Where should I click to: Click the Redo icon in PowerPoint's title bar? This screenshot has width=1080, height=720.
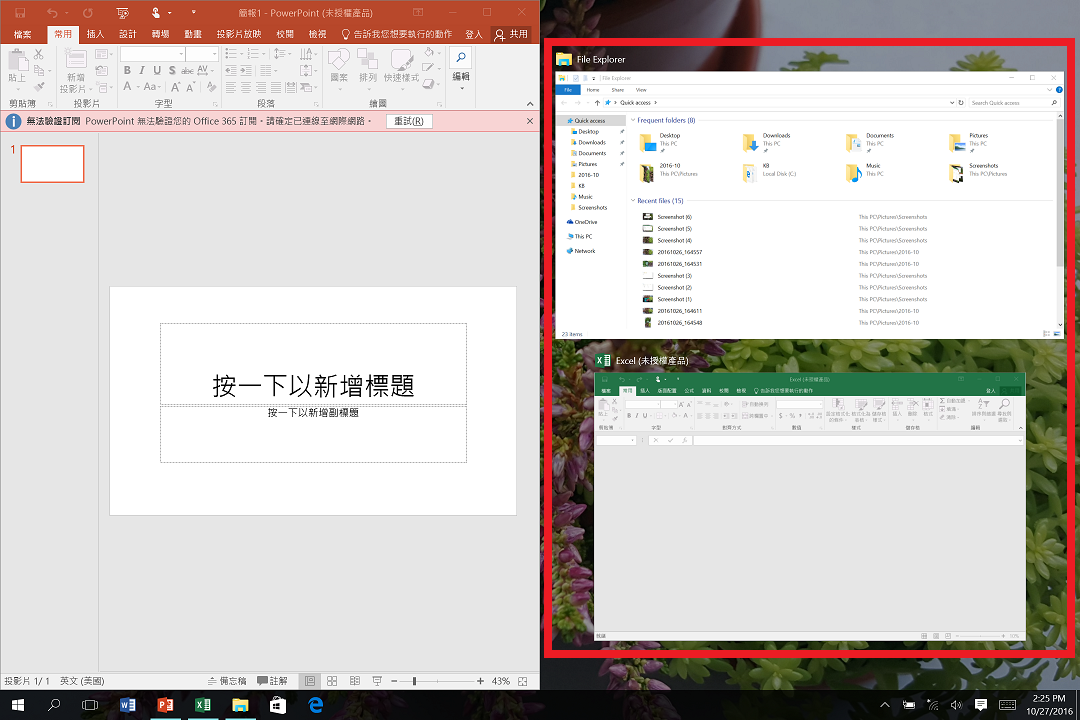[x=87, y=12]
